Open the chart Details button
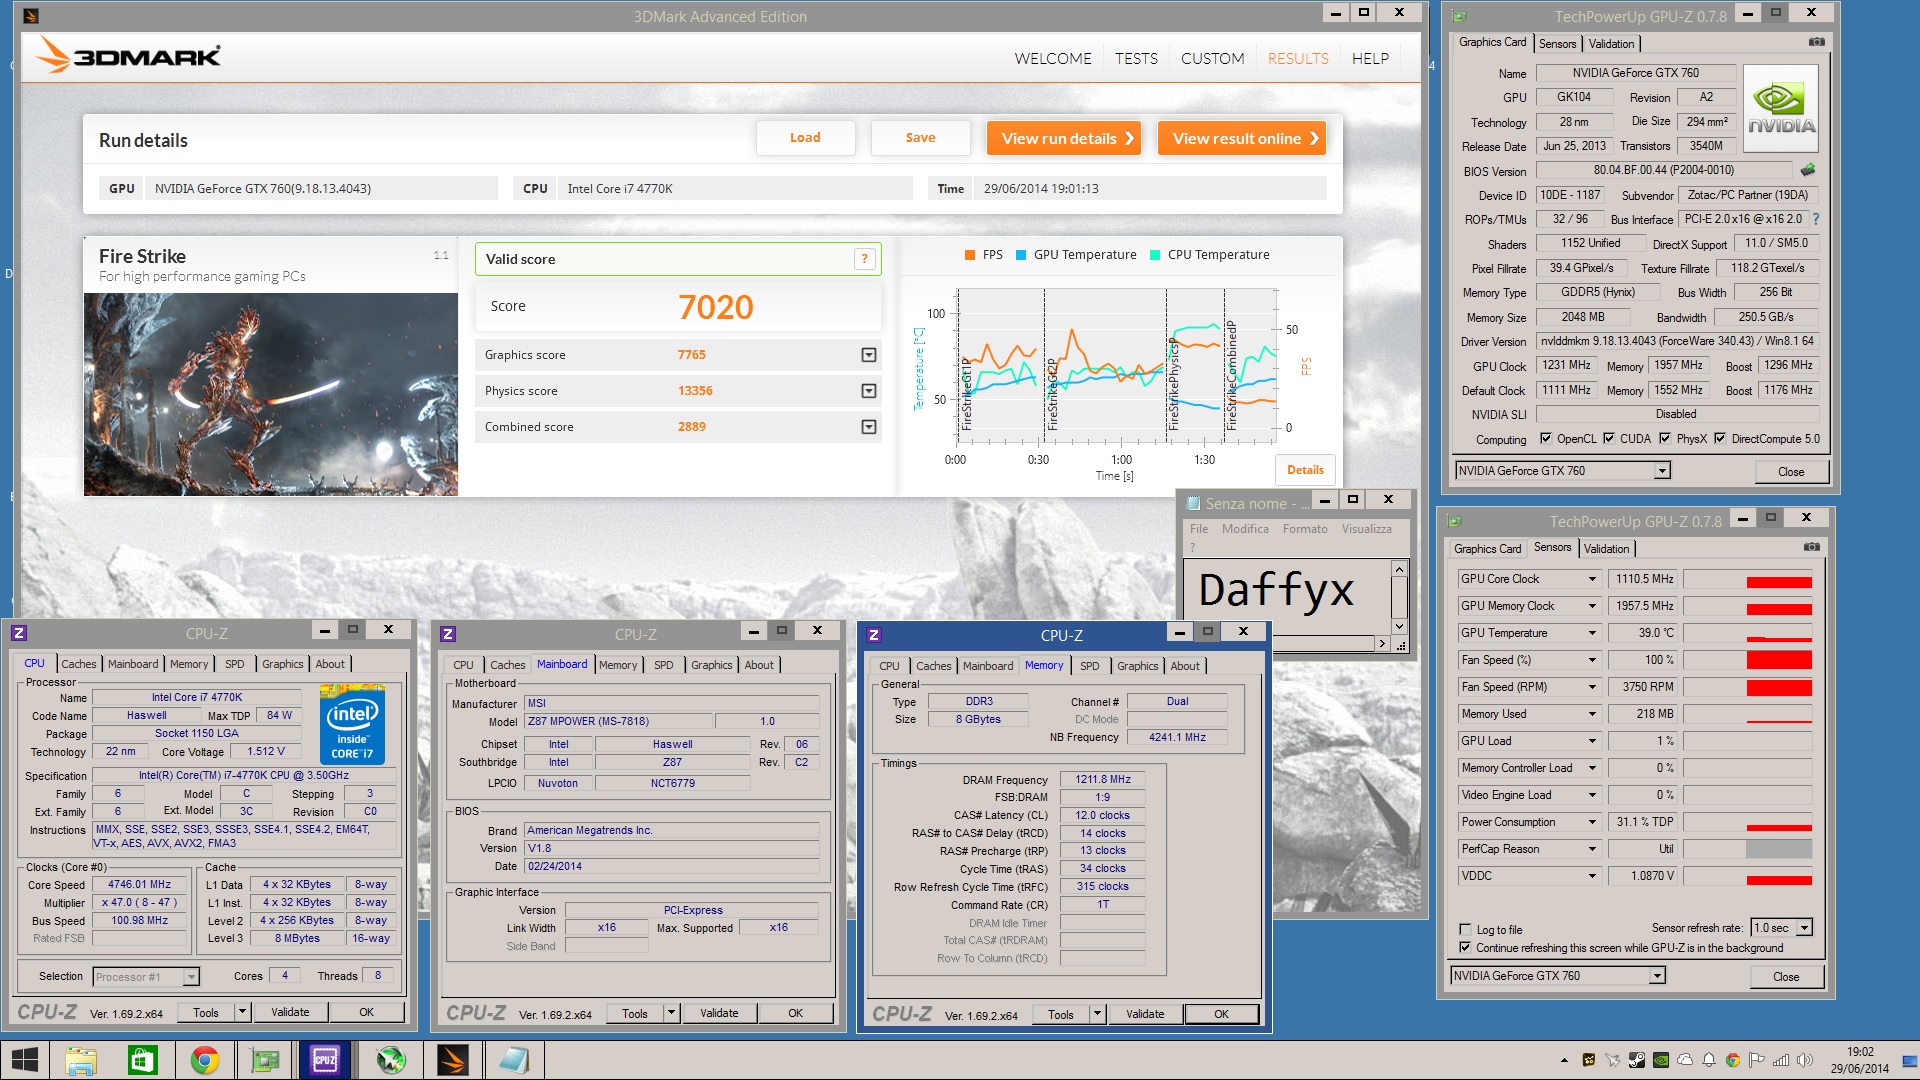The width and height of the screenshot is (1920, 1080). pyautogui.click(x=1305, y=470)
